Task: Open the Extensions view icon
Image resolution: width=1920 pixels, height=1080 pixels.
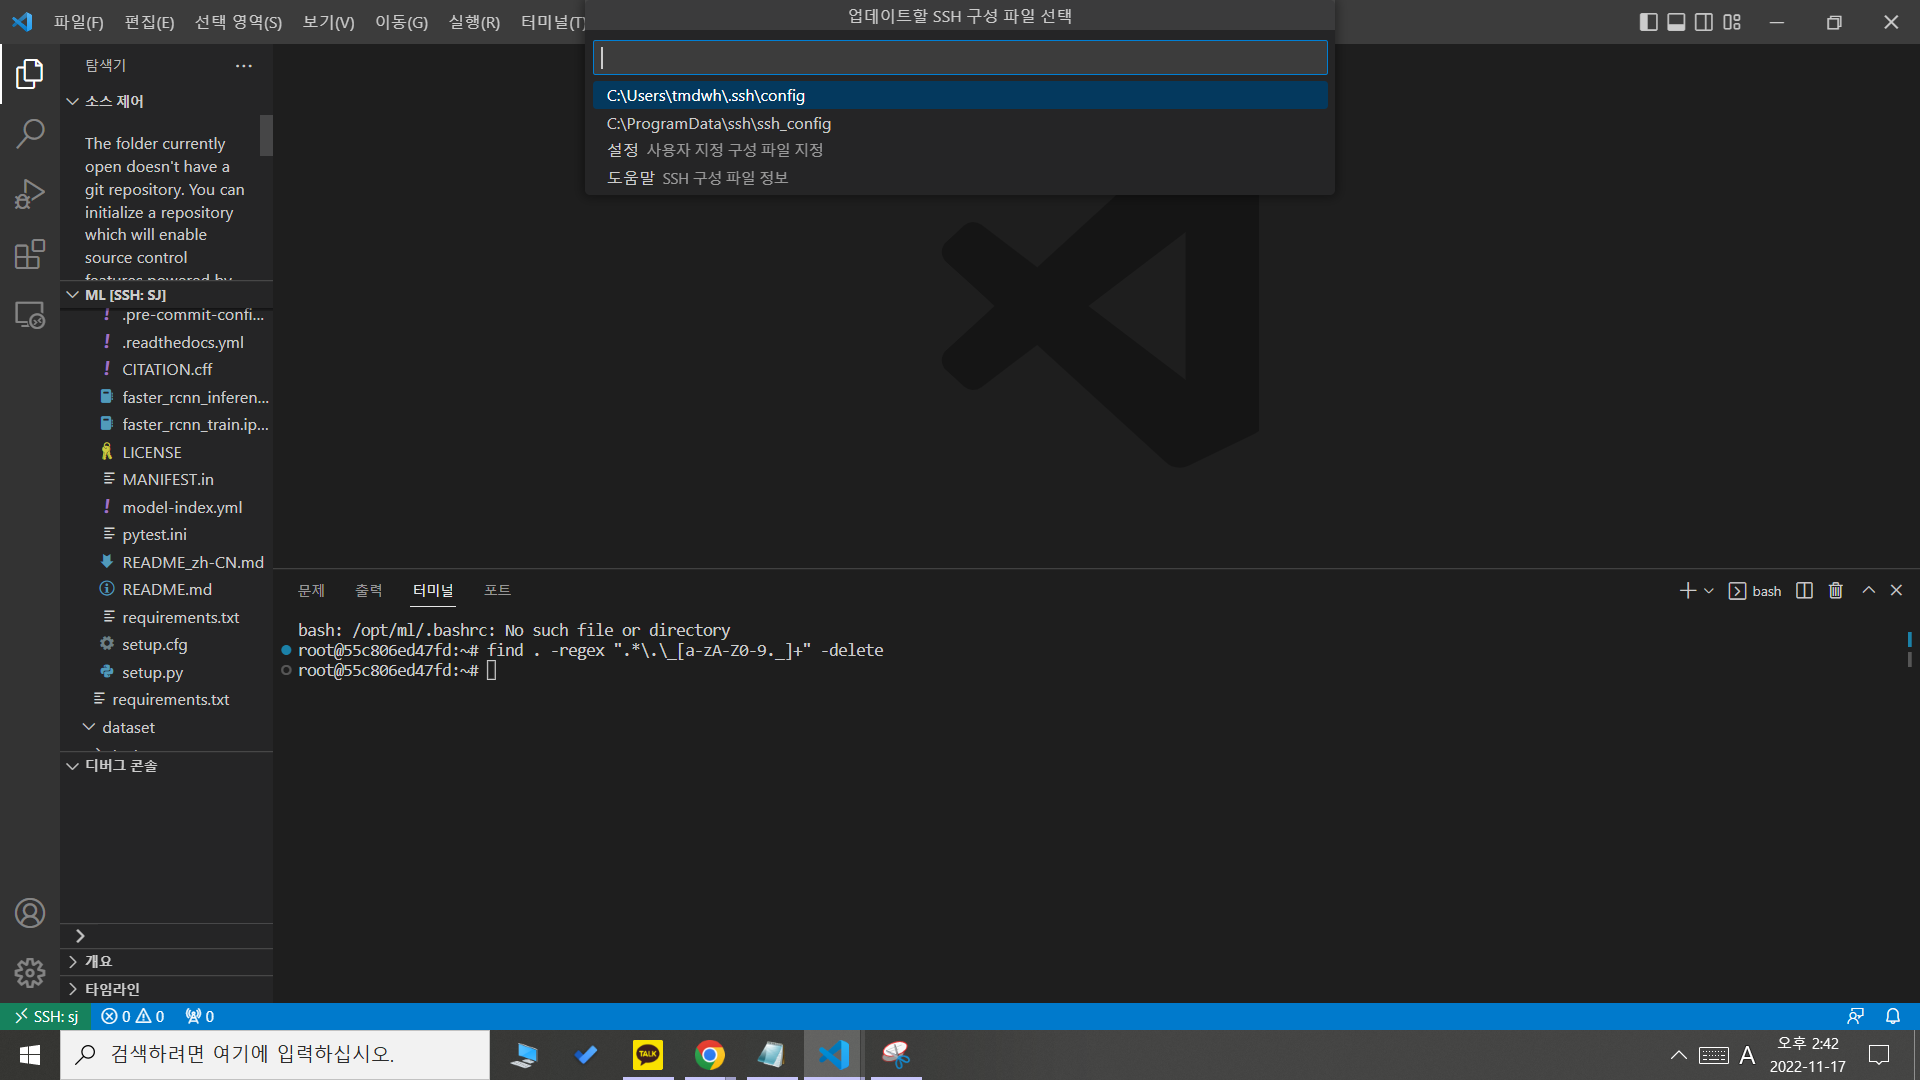Action: click(x=30, y=254)
